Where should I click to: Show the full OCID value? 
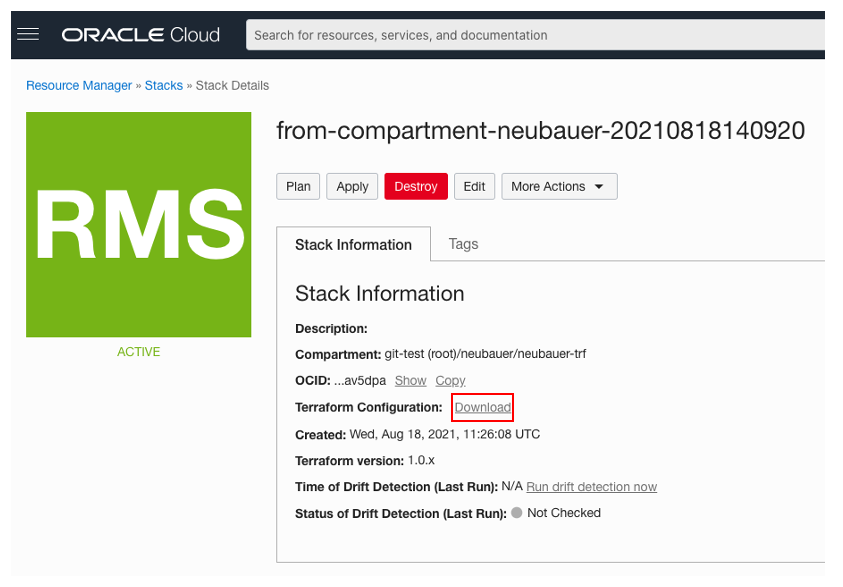[x=410, y=381]
